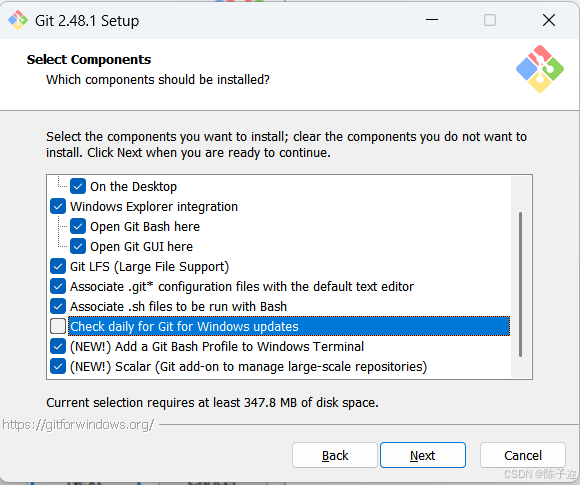
Task: Go to the Next setup page
Action: point(423,455)
